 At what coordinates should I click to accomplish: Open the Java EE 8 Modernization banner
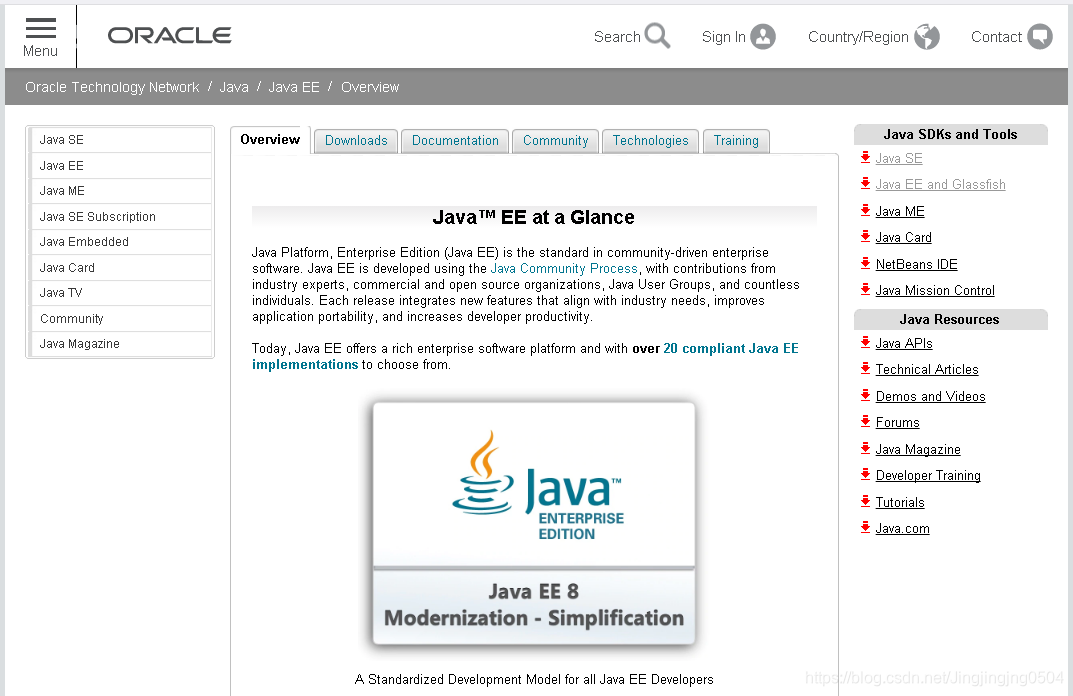[x=534, y=605]
